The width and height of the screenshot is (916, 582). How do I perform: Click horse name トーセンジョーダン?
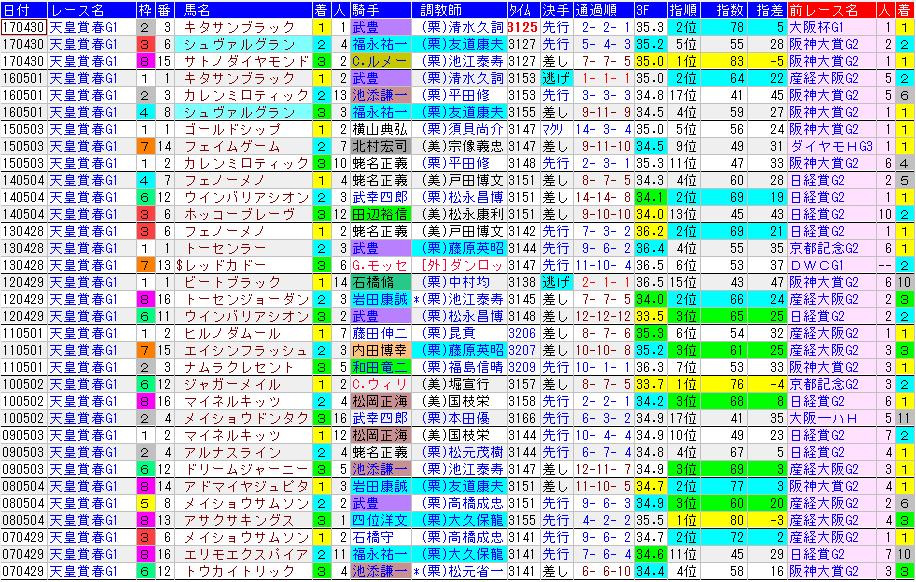[x=247, y=299]
